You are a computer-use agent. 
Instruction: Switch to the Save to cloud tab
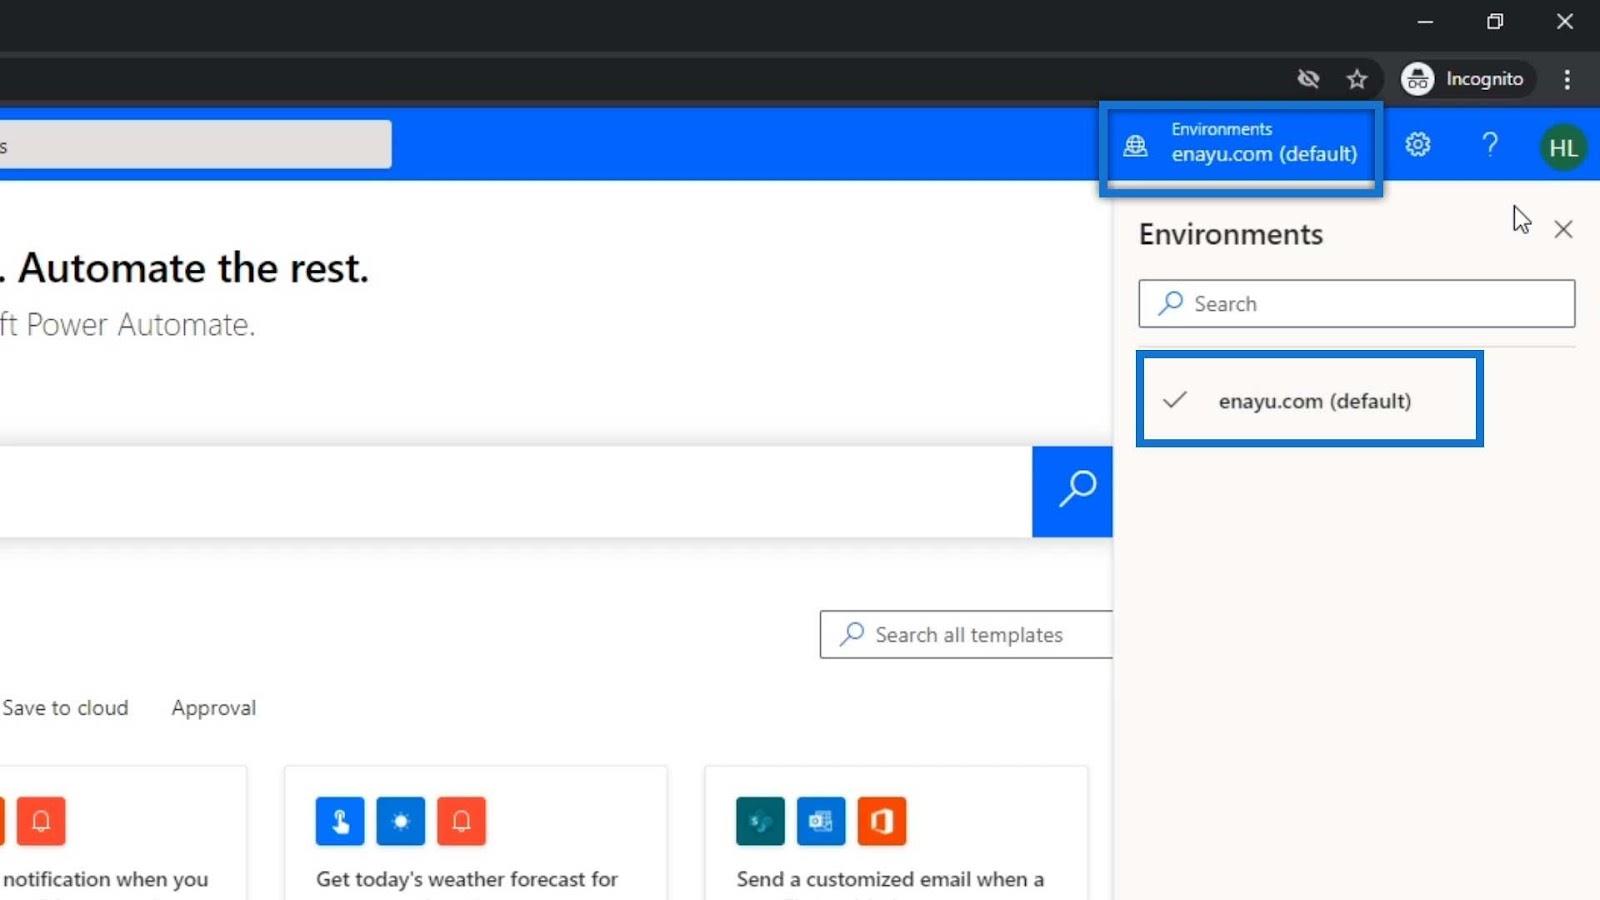(65, 708)
